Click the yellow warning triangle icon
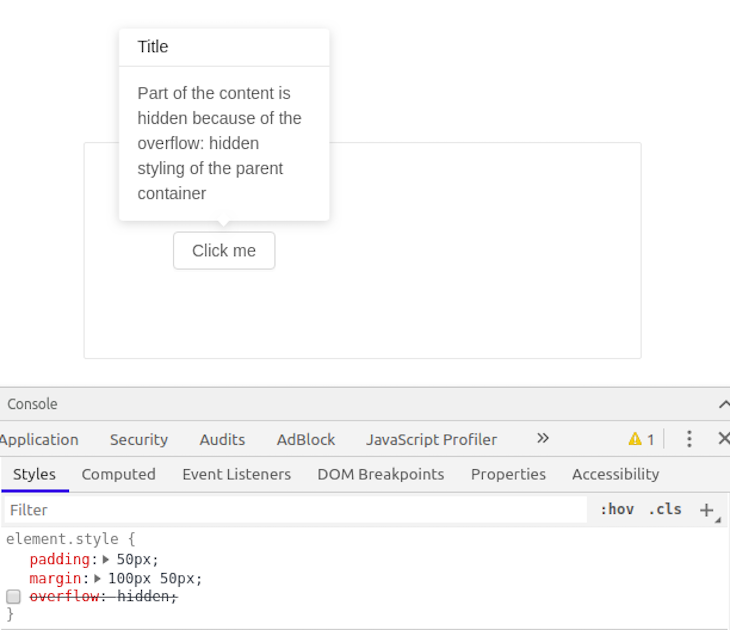 click(635, 439)
